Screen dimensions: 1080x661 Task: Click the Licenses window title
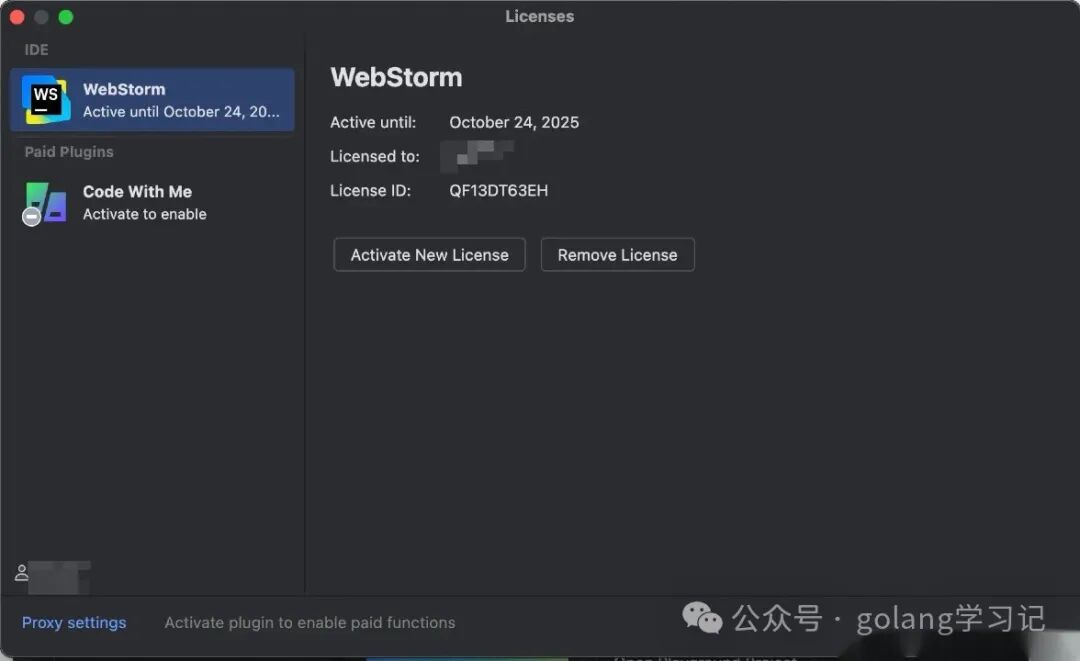click(x=539, y=16)
